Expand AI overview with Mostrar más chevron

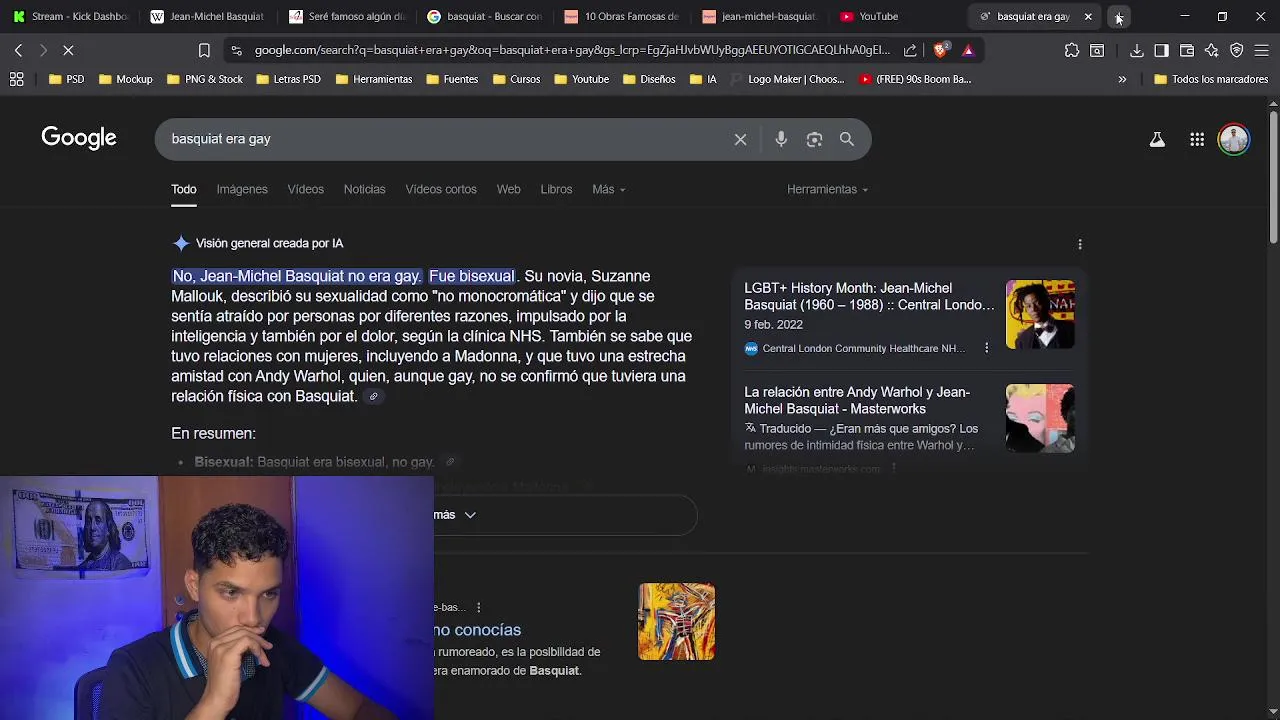click(x=470, y=515)
